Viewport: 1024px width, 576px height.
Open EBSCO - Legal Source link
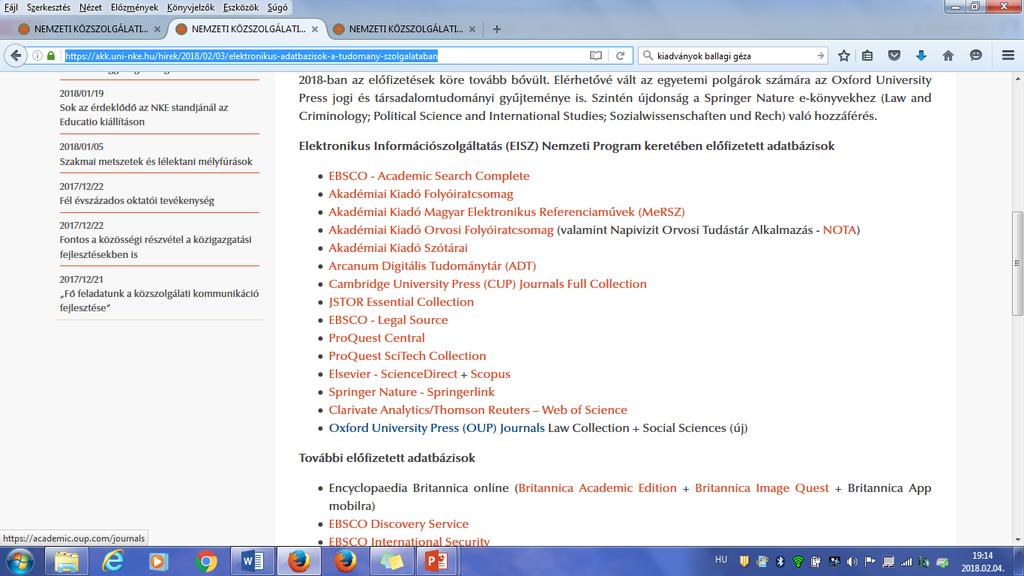click(388, 320)
